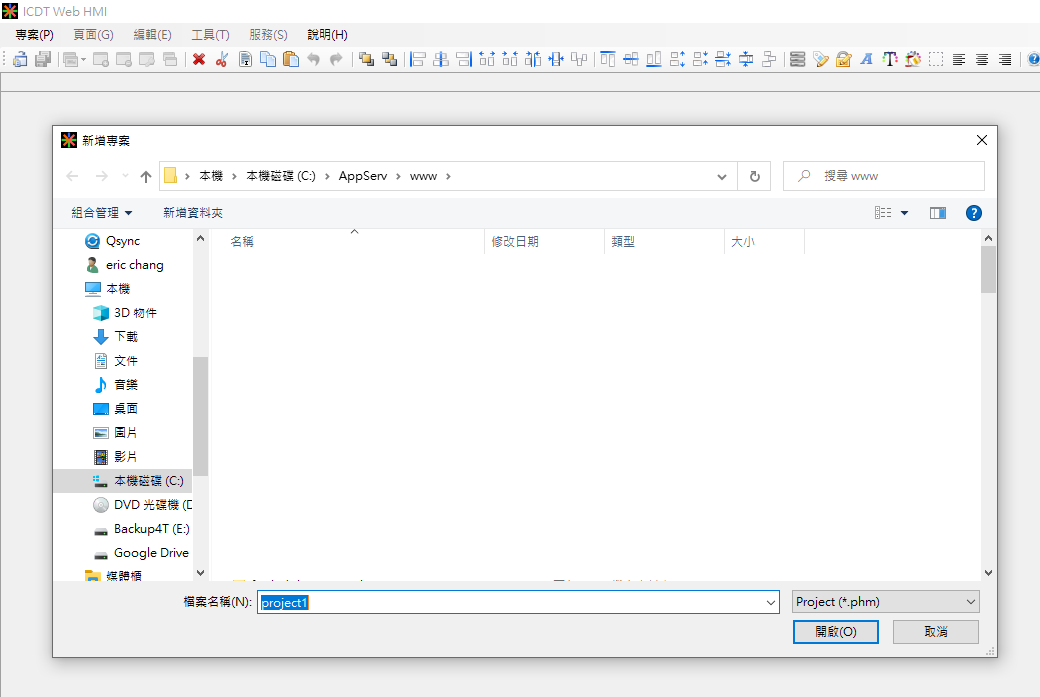Click the 開啟(O) button

[x=835, y=632]
